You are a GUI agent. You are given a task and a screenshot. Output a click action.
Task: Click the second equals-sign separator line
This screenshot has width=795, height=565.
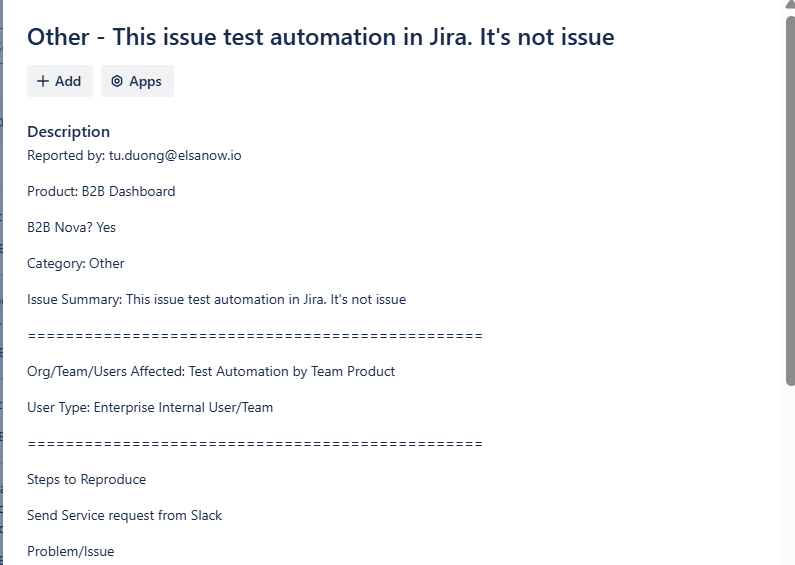(x=255, y=444)
